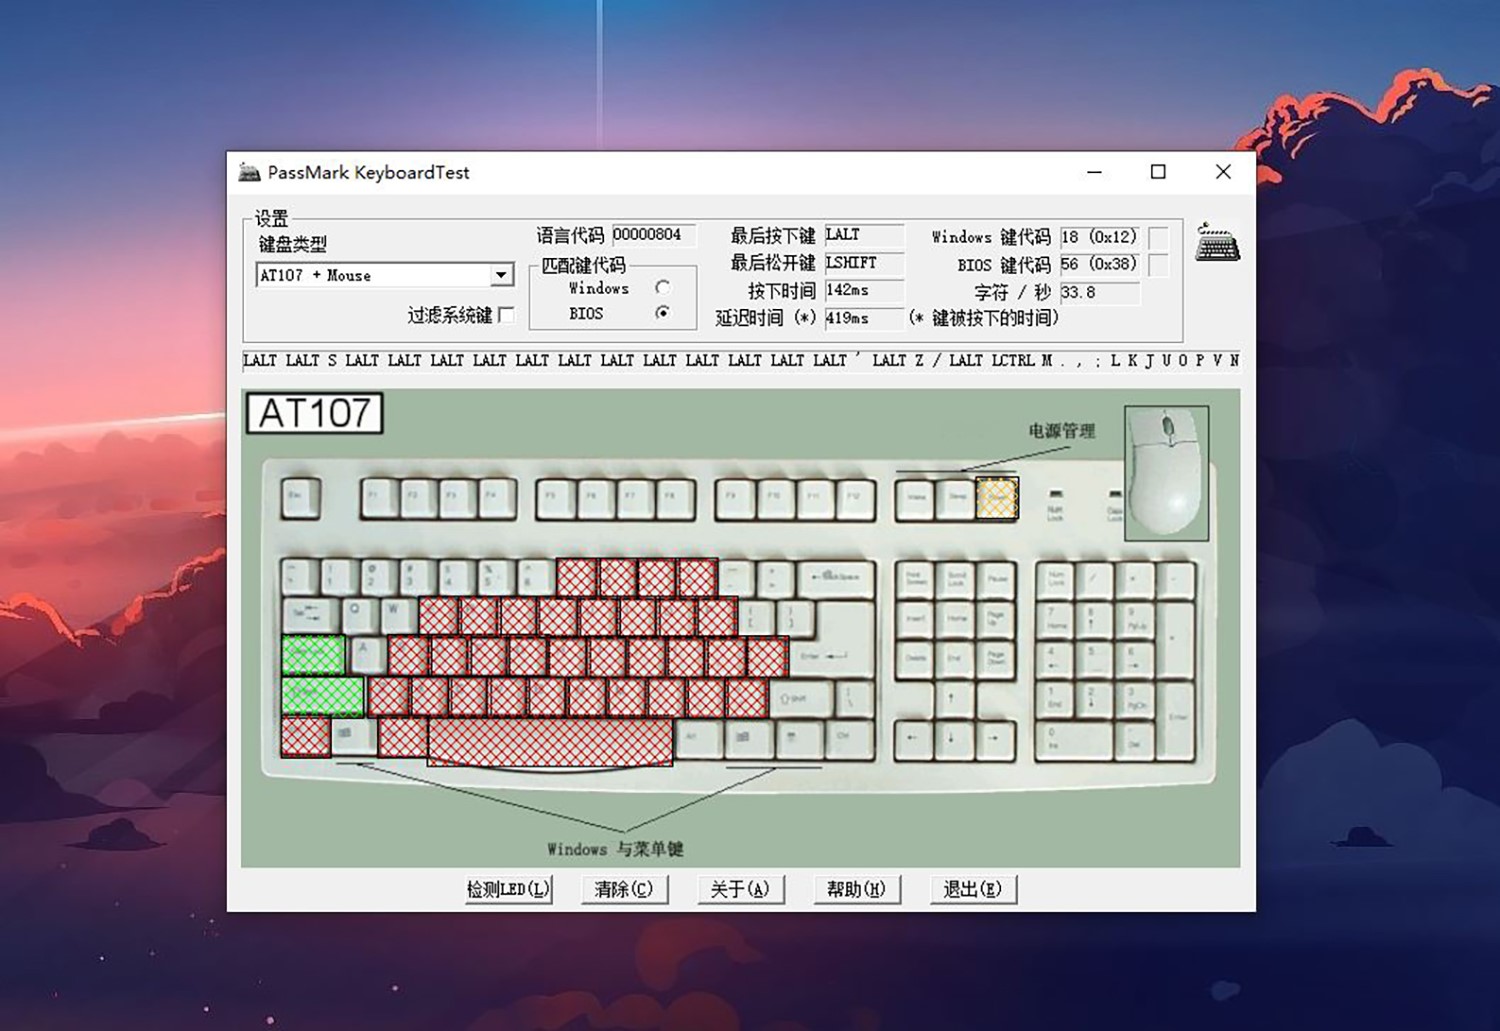Click the right arrow key
Screen dimensions: 1500x1031
pos(994,740)
